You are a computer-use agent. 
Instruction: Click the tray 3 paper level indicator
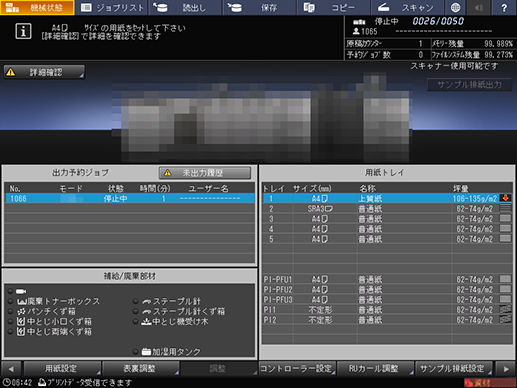[505, 218]
